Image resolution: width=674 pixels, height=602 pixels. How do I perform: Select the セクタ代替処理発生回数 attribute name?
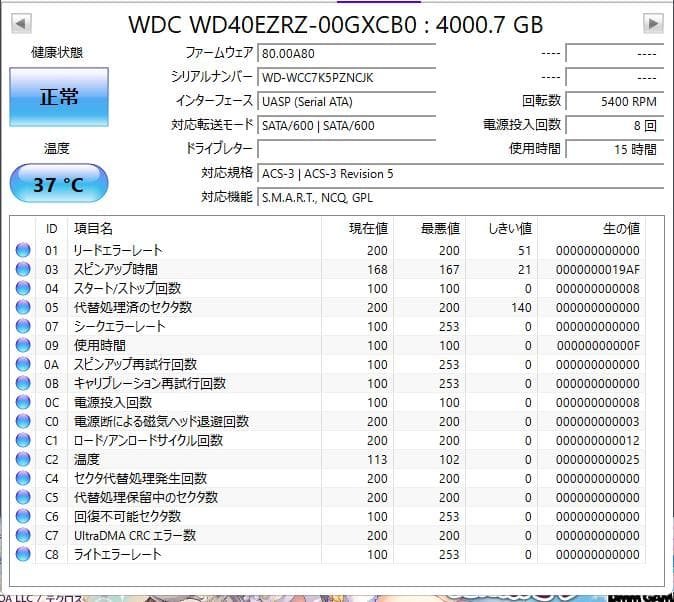pyautogui.click(x=141, y=478)
